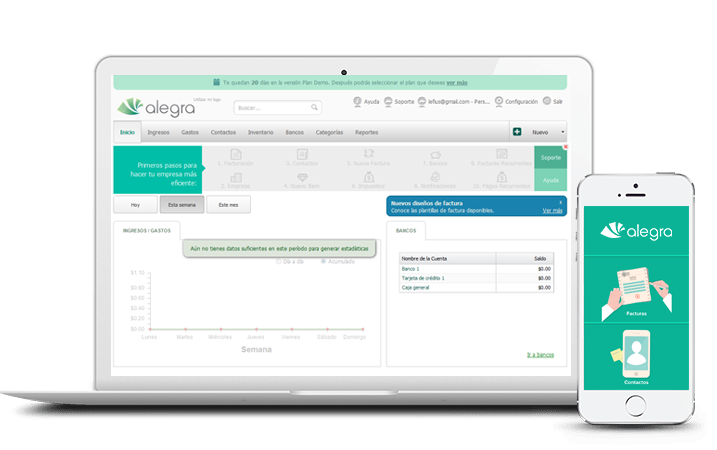Open the Ingresos menu

tap(158, 132)
